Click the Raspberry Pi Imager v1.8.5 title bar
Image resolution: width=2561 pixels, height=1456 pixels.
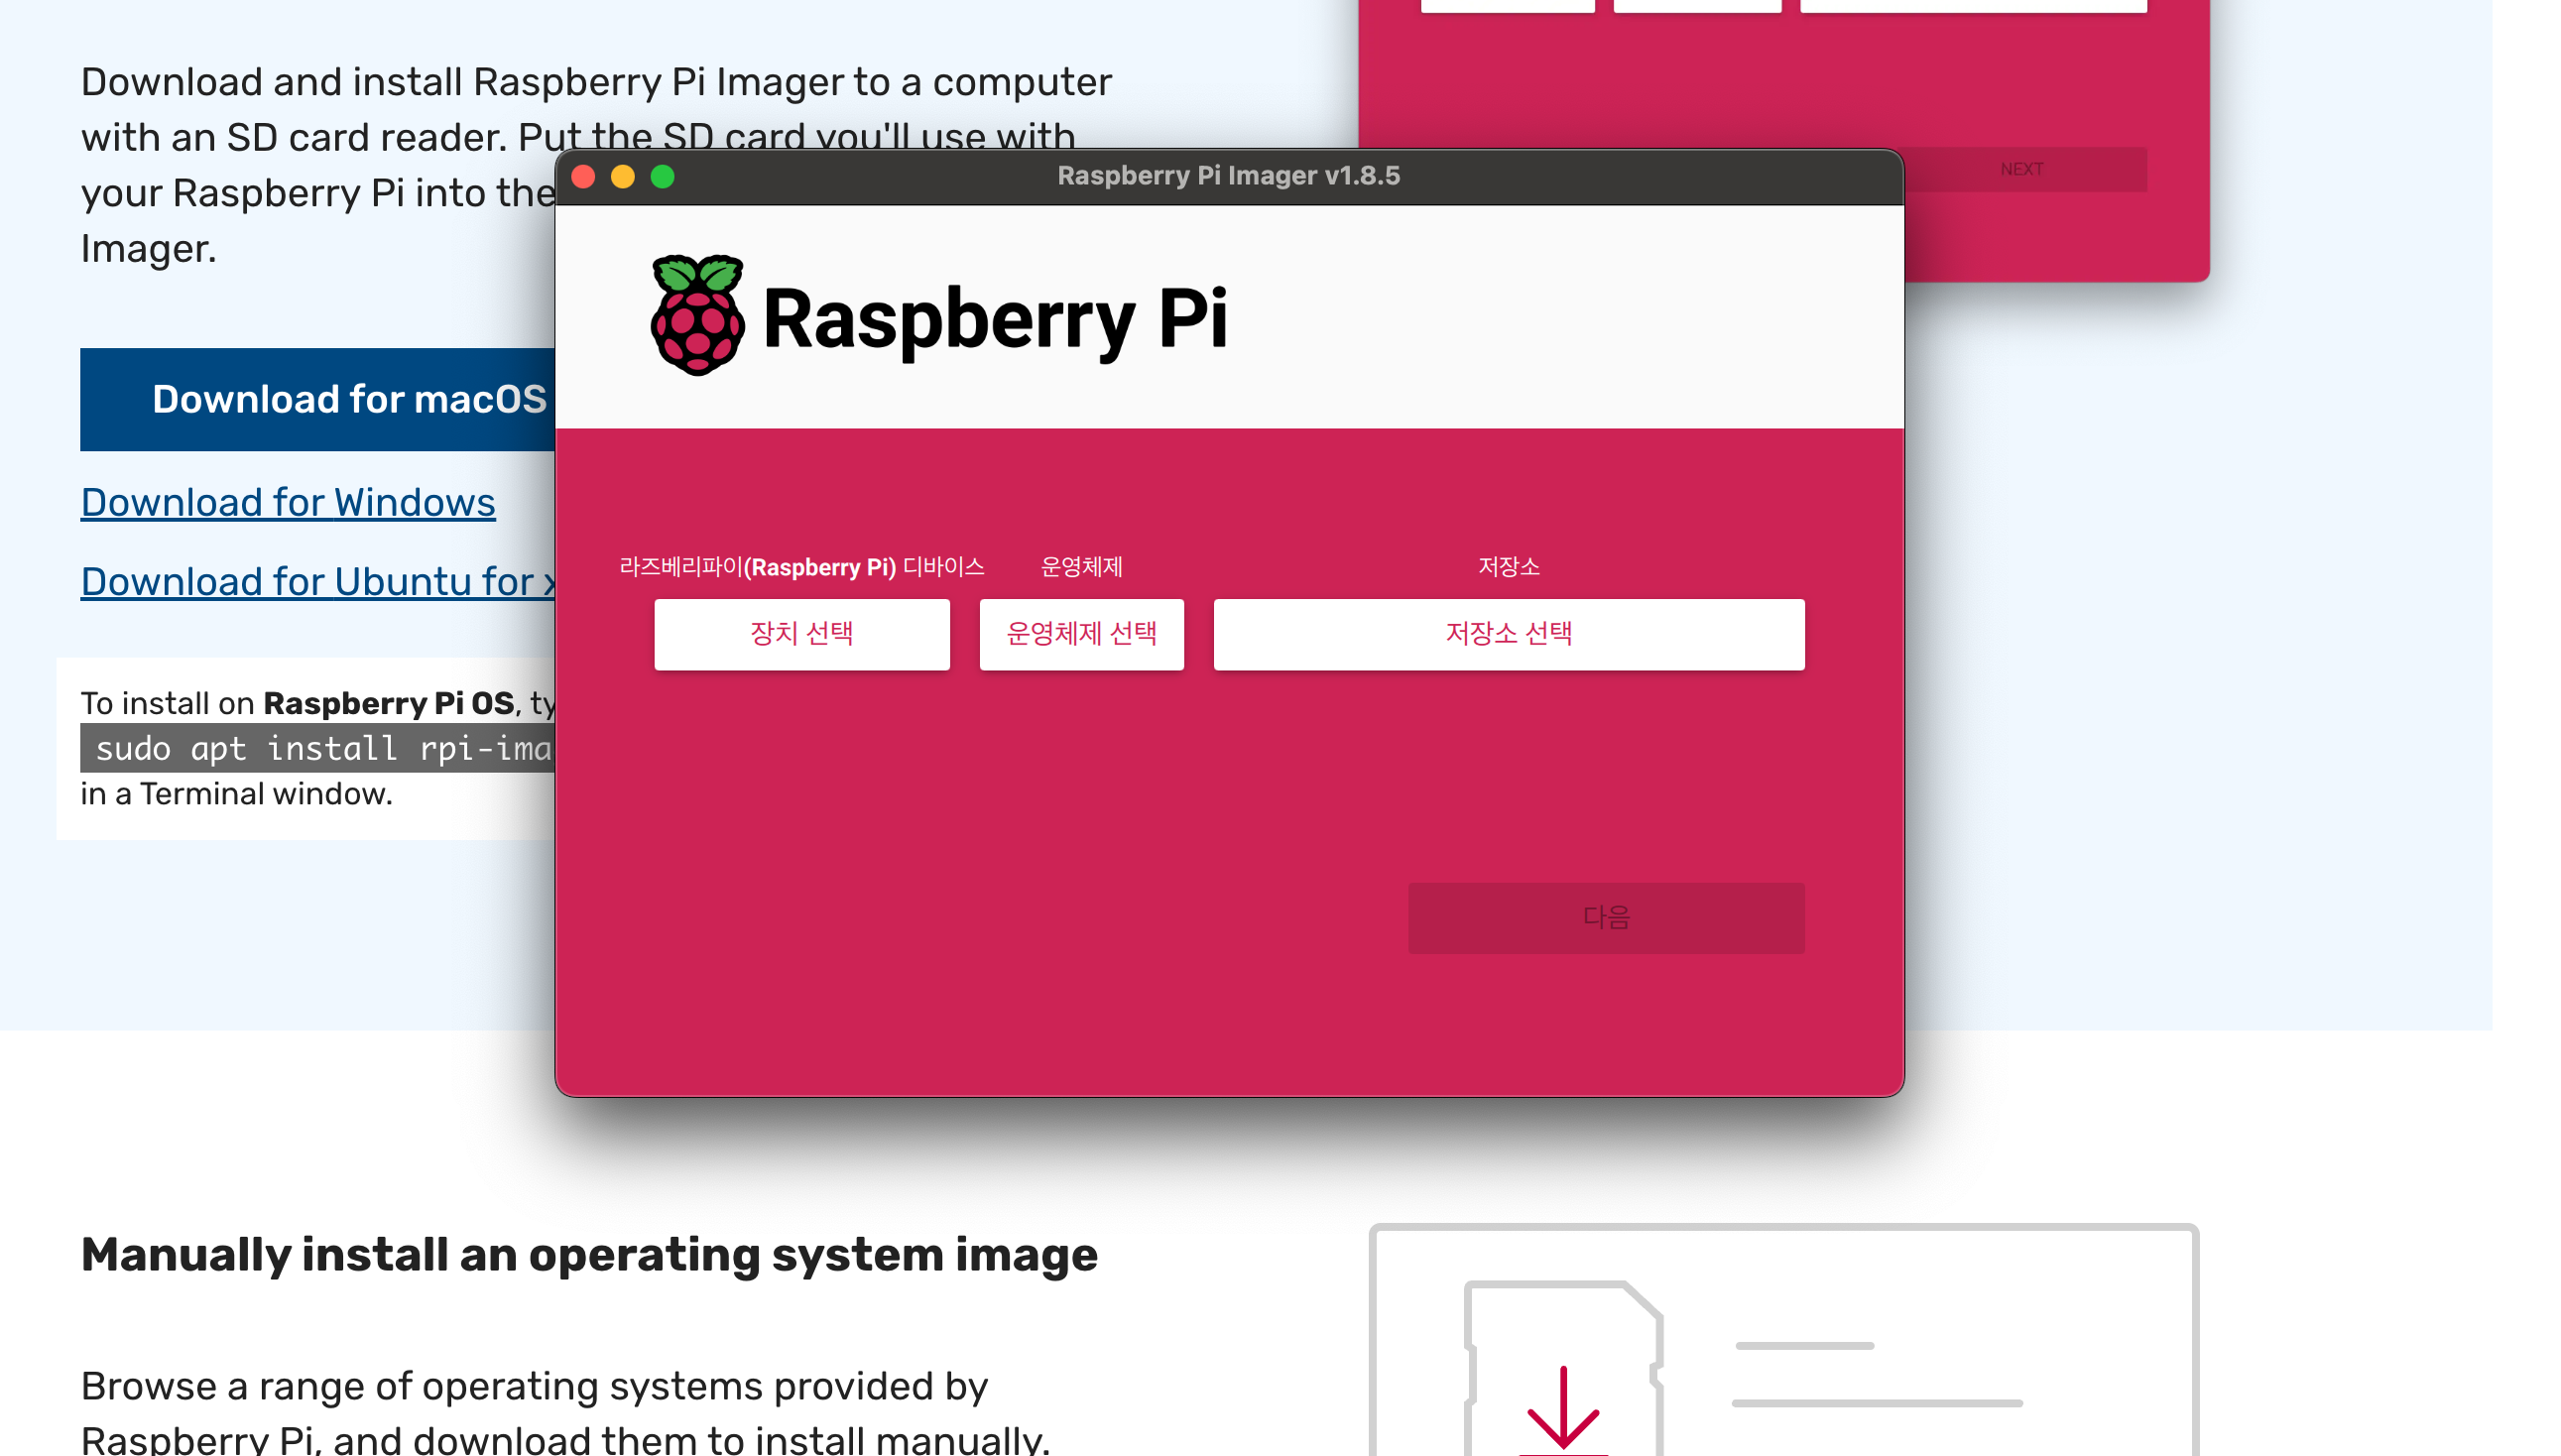pyautogui.click(x=1228, y=177)
